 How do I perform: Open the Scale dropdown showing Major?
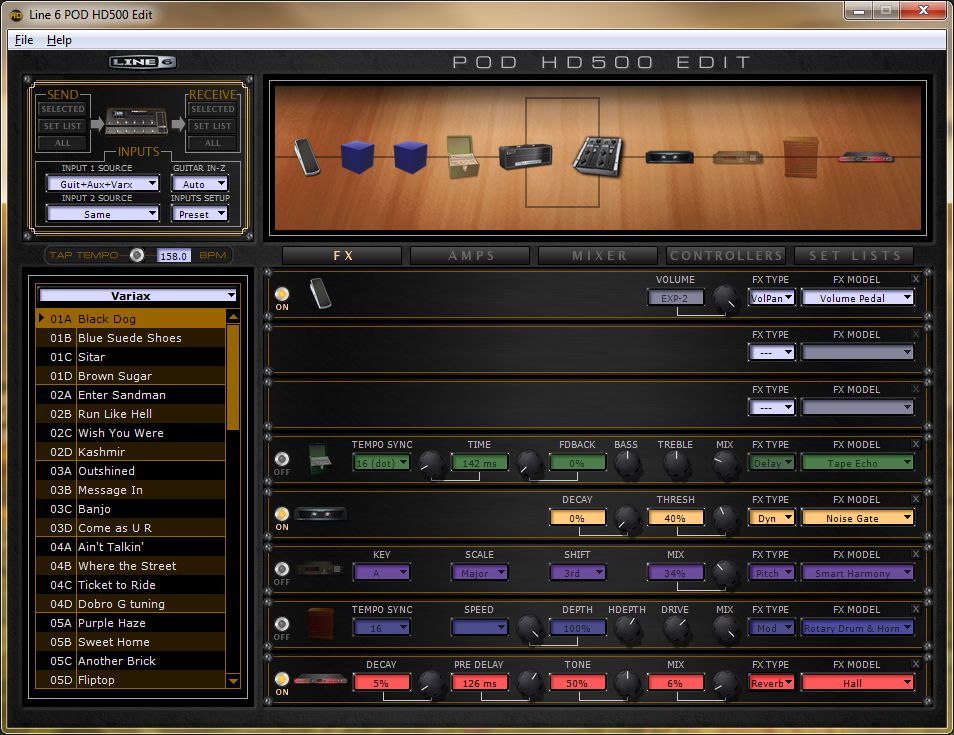[479, 573]
